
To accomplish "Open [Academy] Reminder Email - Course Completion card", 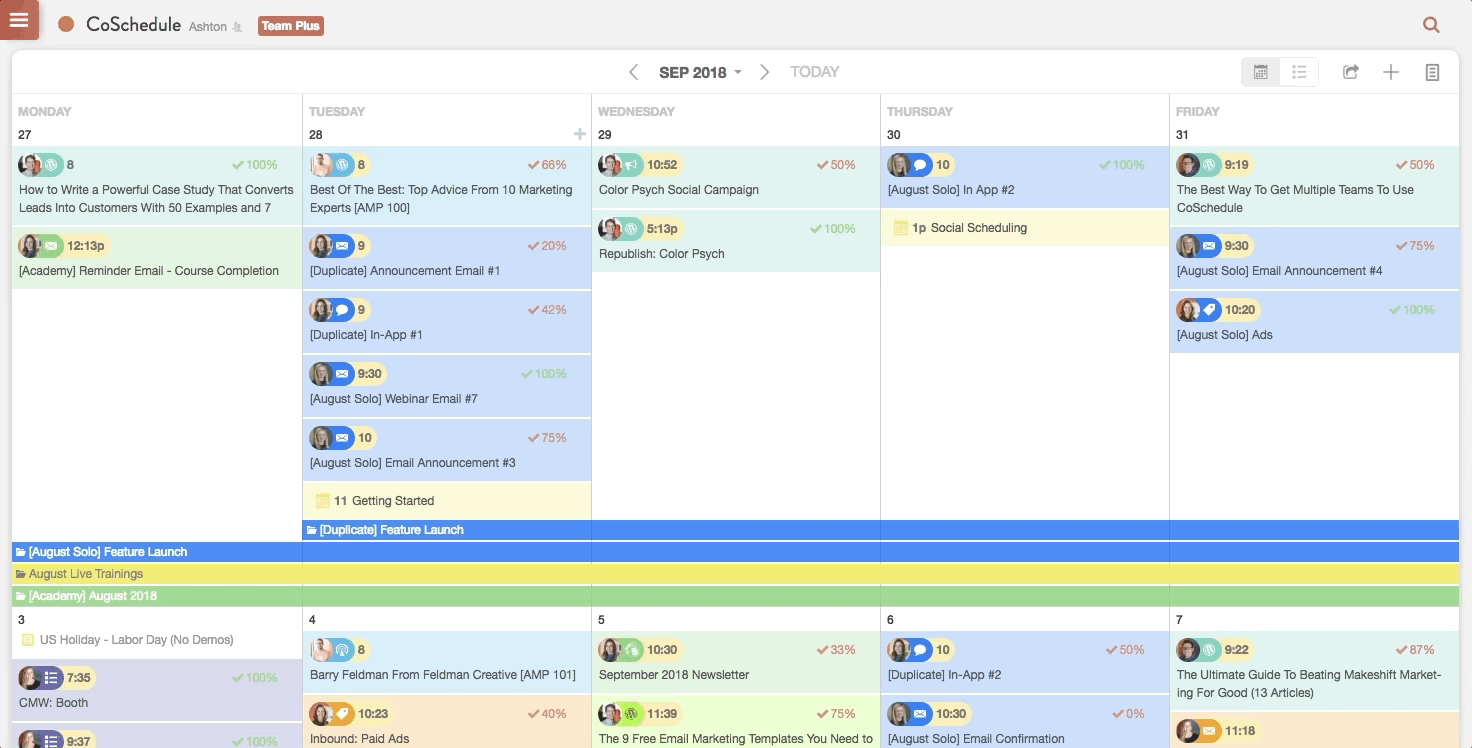I will tap(156, 258).
